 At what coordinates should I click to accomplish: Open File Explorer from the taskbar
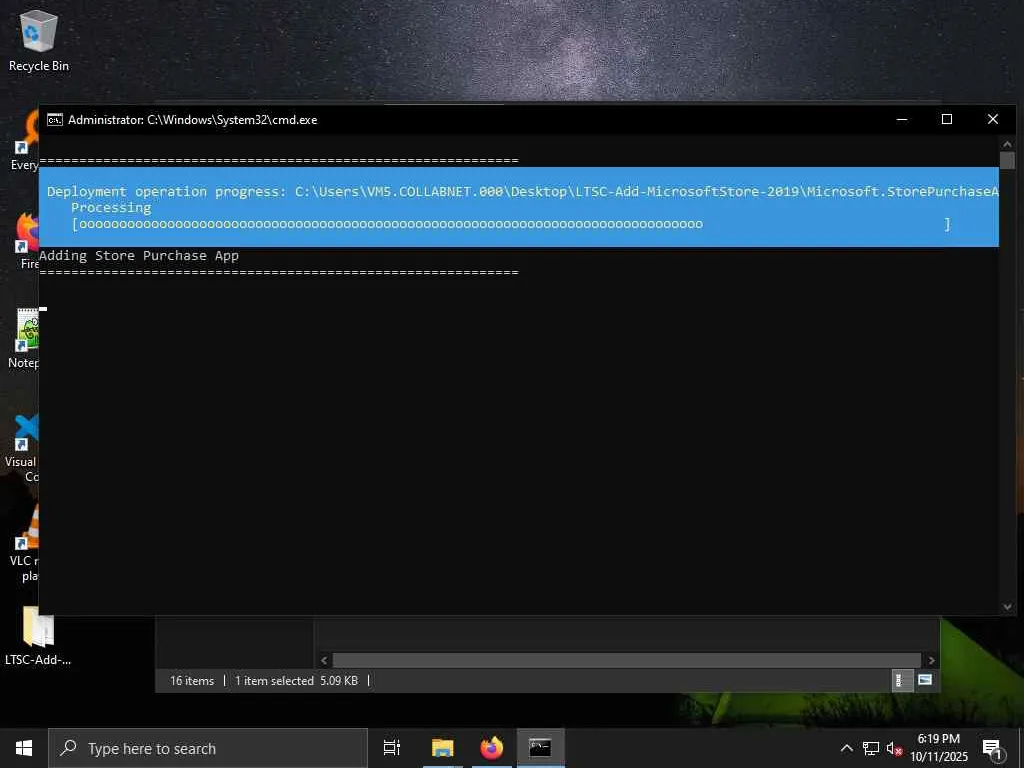pyautogui.click(x=442, y=748)
